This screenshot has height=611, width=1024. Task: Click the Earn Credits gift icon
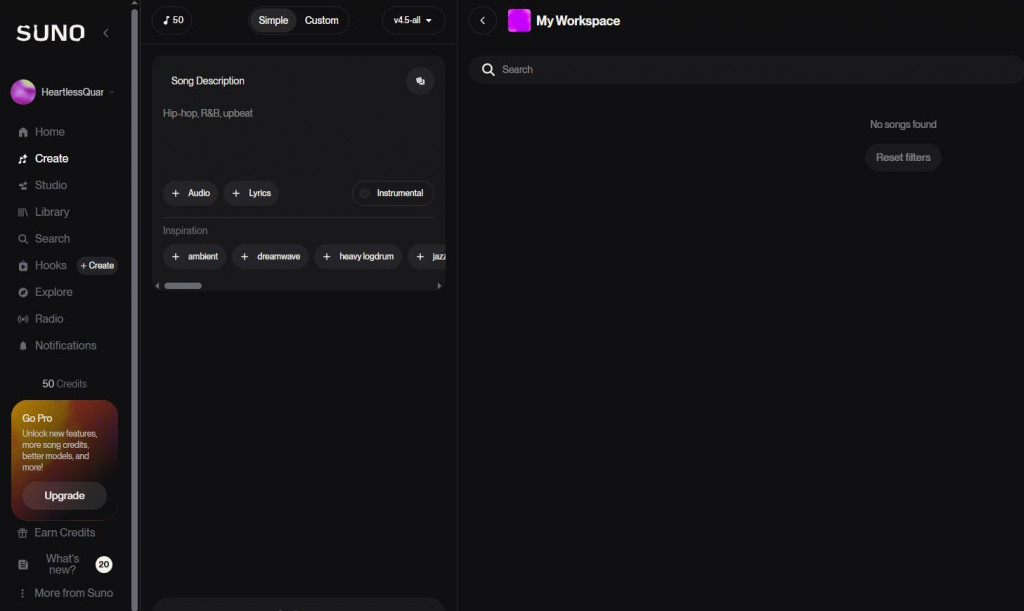[x=23, y=534]
